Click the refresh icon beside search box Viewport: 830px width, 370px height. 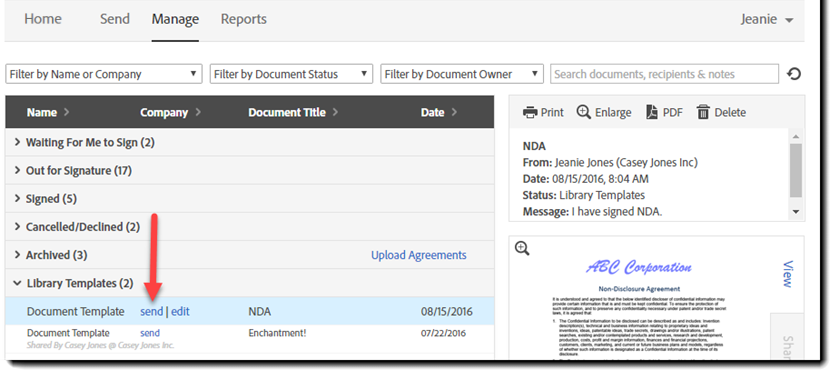pyautogui.click(x=793, y=74)
